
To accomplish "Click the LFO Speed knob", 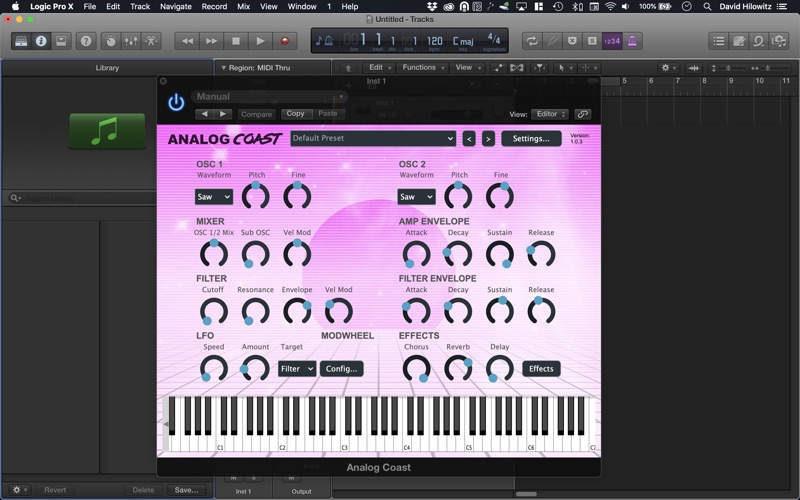I will coord(214,368).
